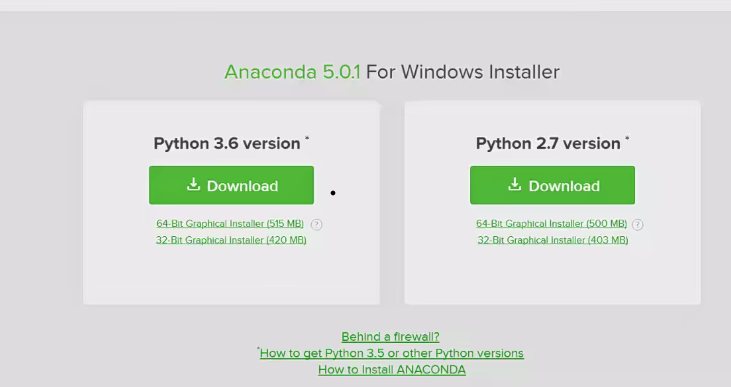The width and height of the screenshot is (731, 387).
Task: Follow the Behind a firewall? link
Action: [x=390, y=337]
